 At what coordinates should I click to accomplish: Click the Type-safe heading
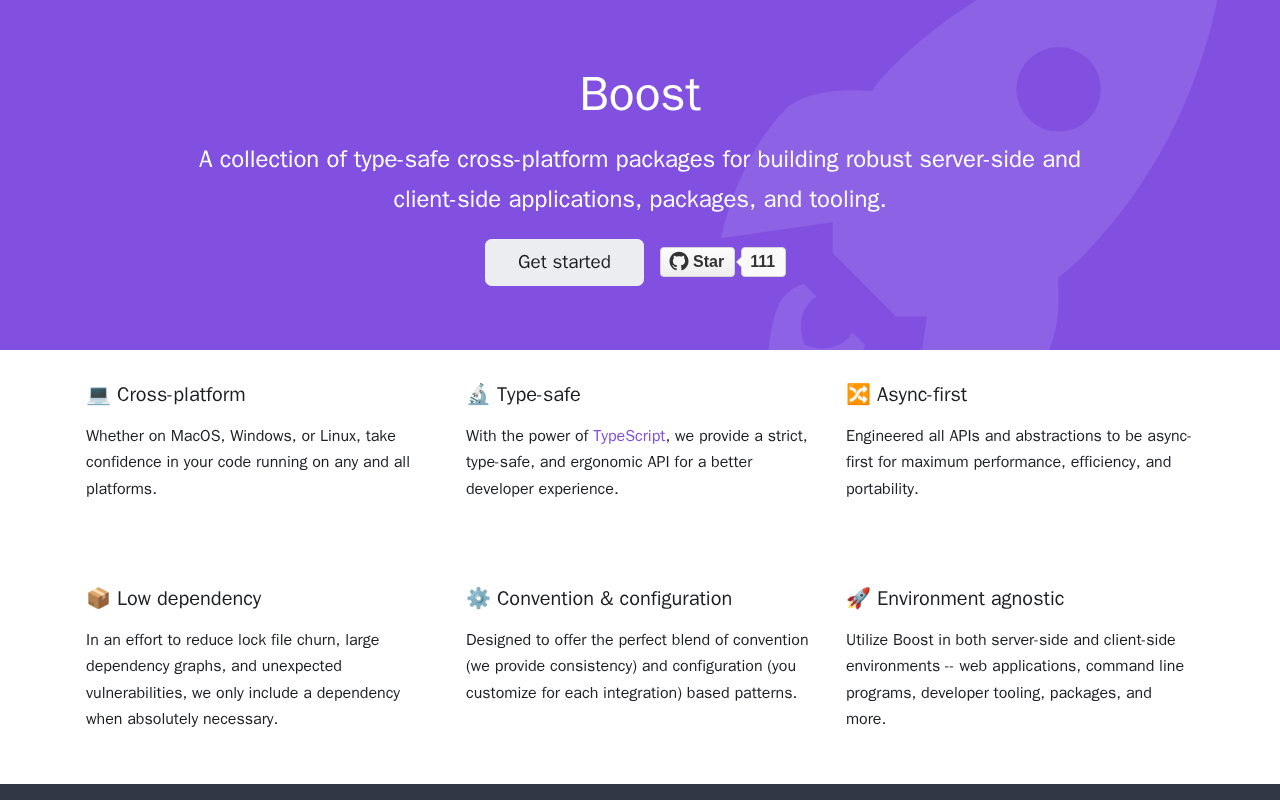point(539,395)
